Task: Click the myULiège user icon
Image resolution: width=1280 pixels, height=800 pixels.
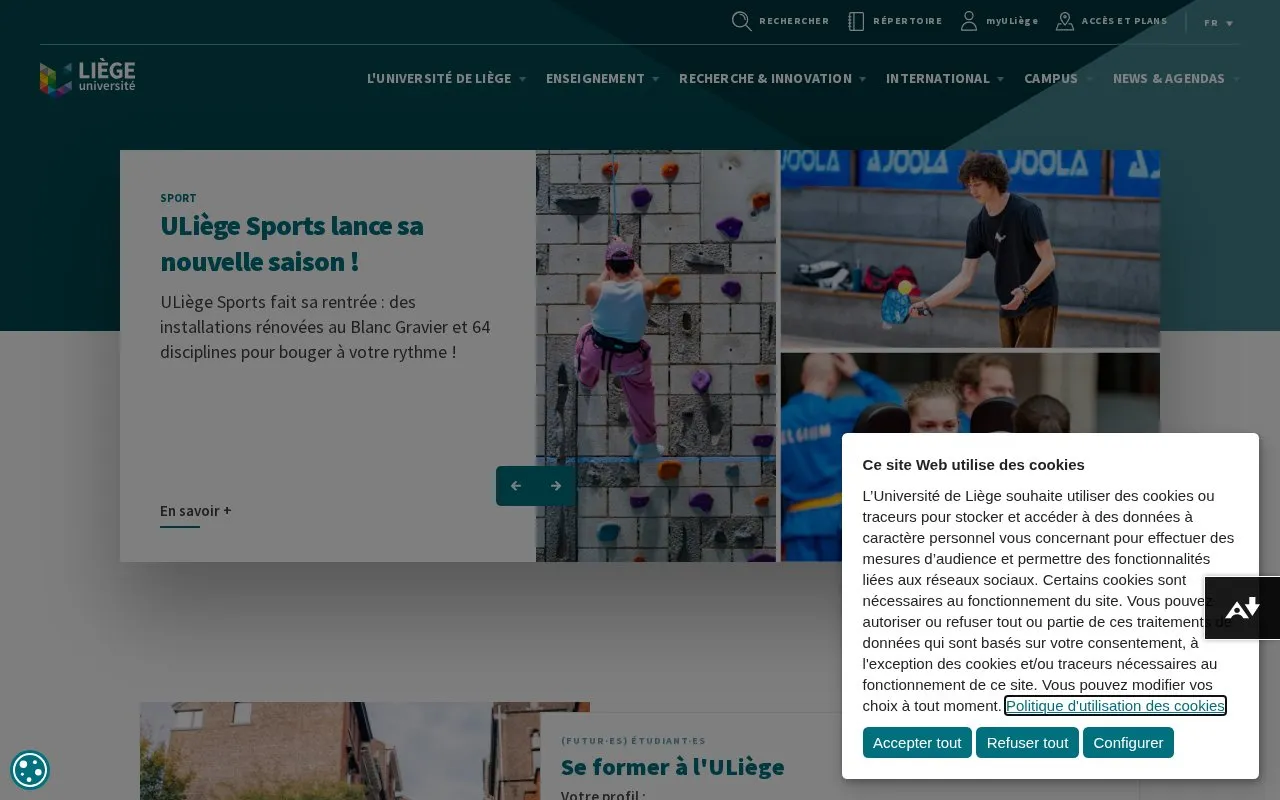Action: [x=969, y=21]
